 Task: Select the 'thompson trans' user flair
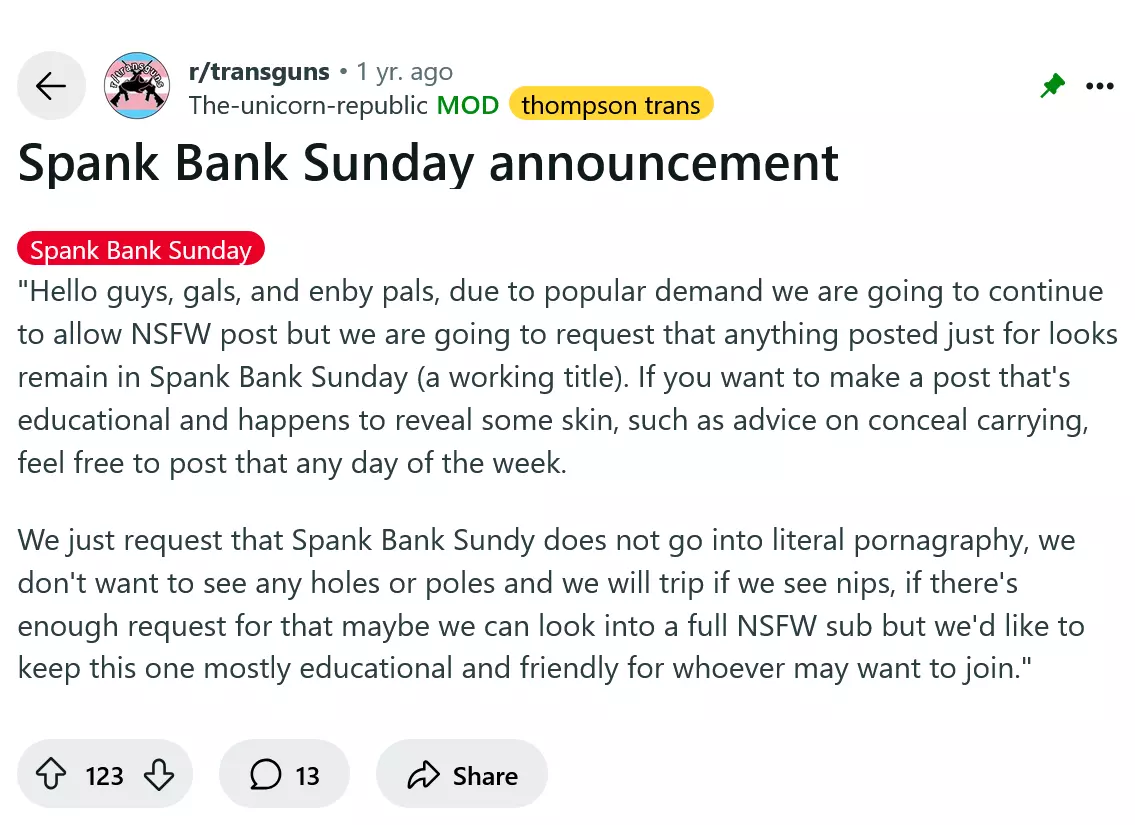point(610,105)
